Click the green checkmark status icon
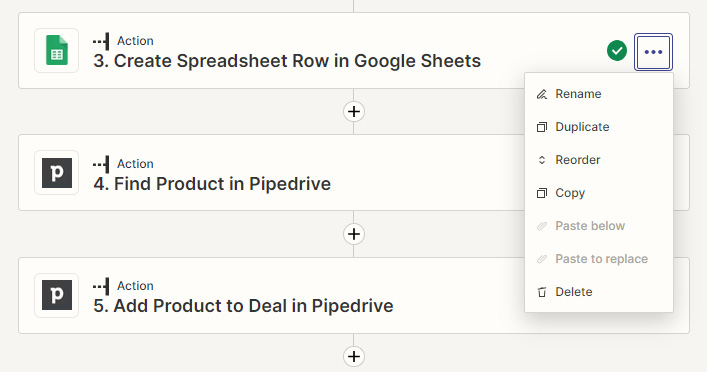Image resolution: width=707 pixels, height=372 pixels. [616, 51]
